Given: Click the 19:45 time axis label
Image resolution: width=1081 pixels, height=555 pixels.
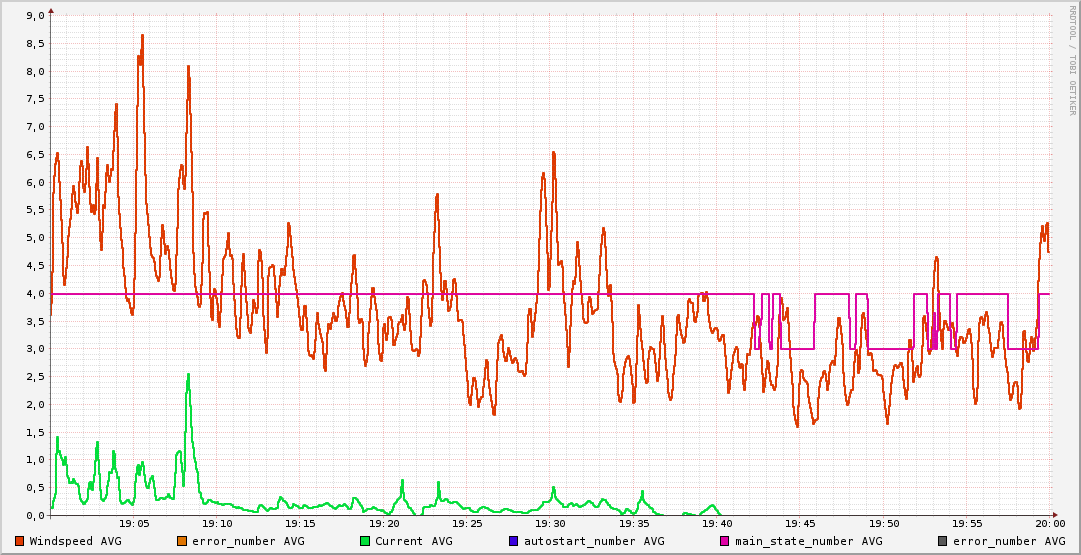Looking at the screenshot, I should (x=800, y=525).
